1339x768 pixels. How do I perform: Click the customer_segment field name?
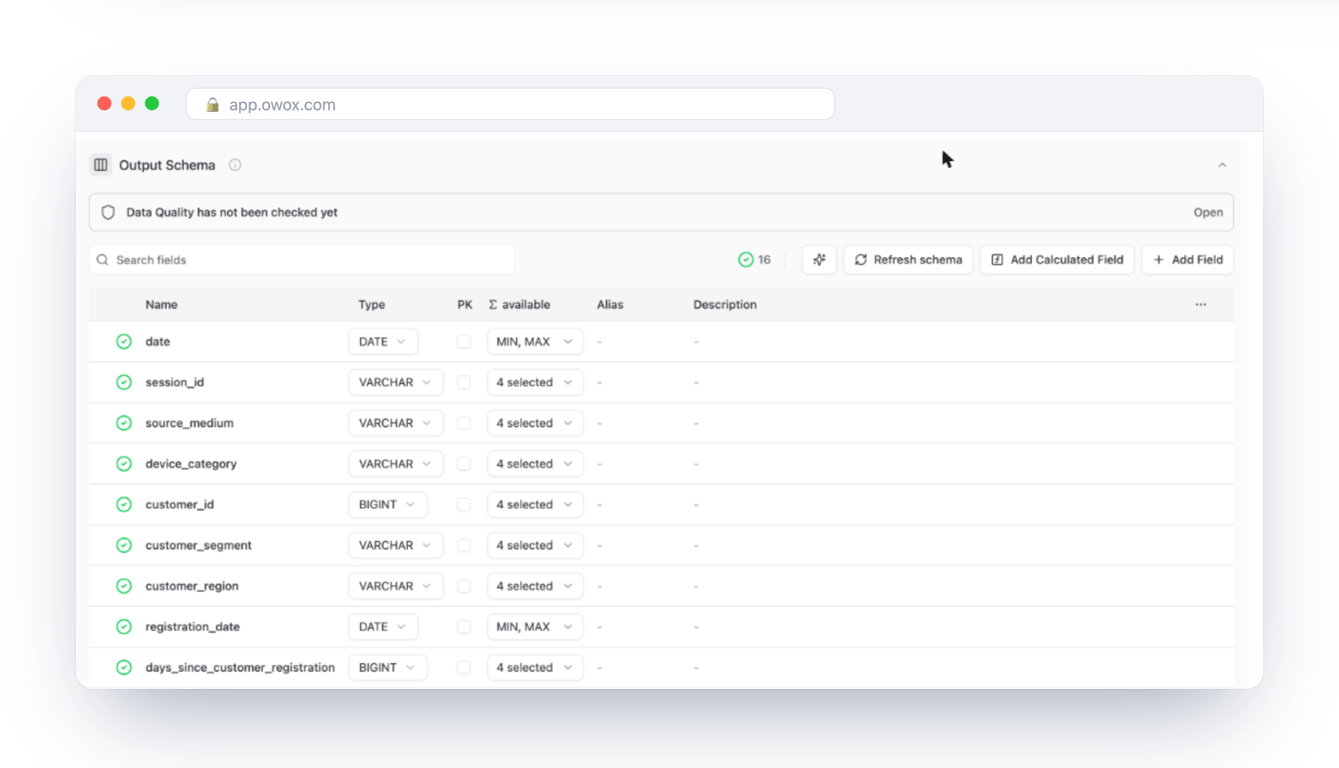click(x=199, y=546)
